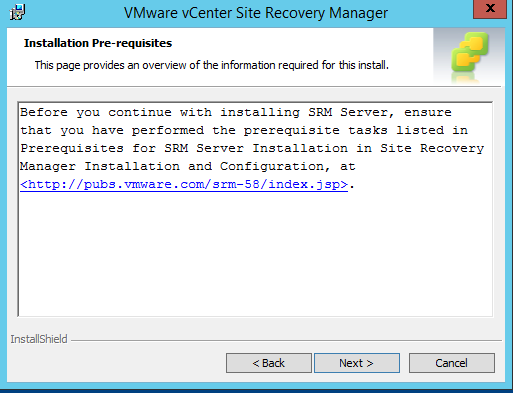Click the line starting 'that you have performed'

(244, 130)
